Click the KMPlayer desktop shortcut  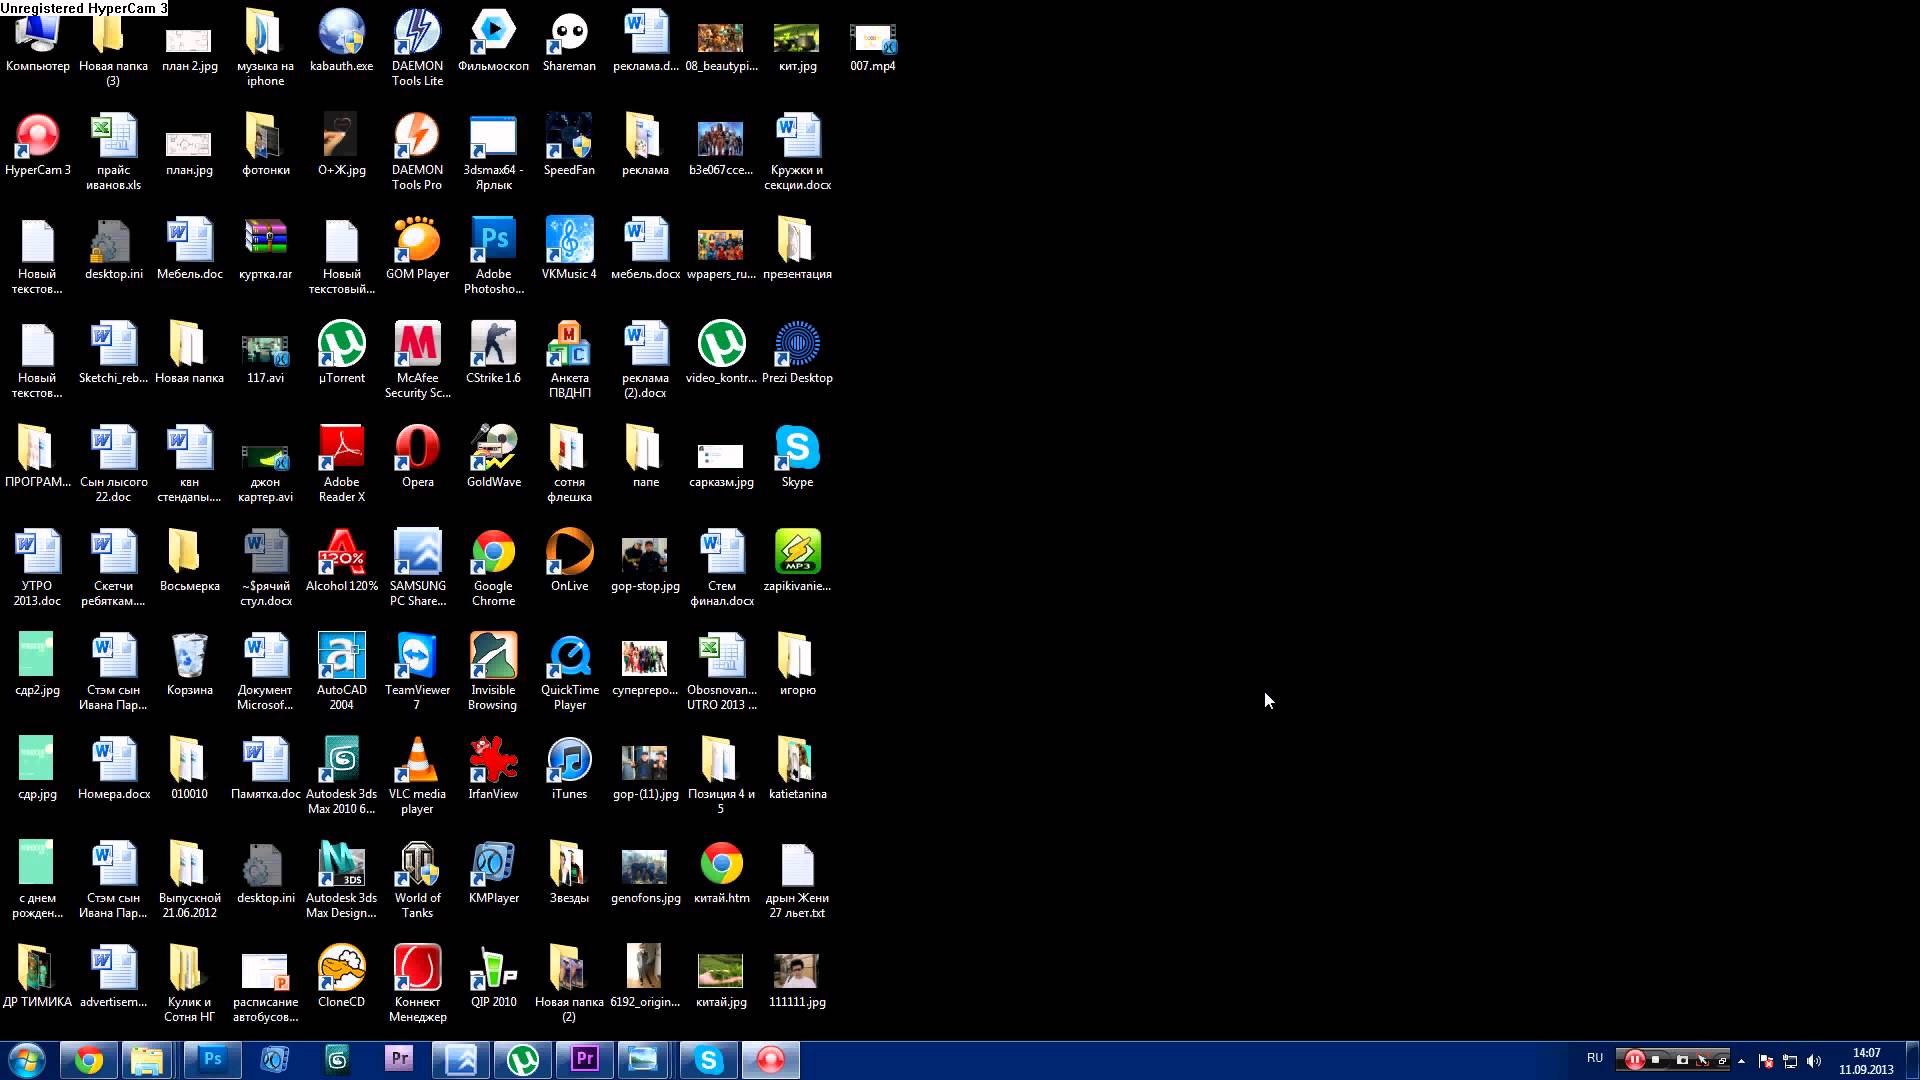coord(493,872)
